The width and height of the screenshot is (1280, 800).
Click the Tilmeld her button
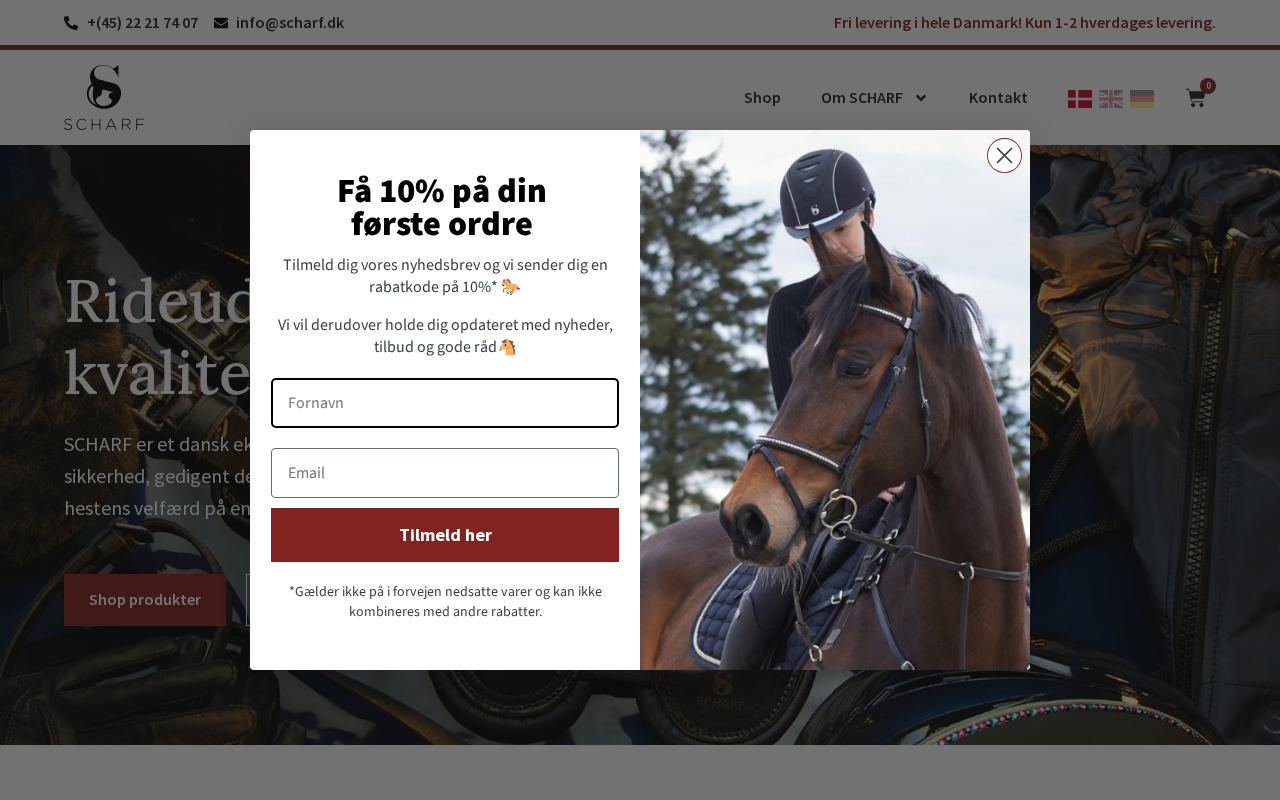click(x=445, y=535)
